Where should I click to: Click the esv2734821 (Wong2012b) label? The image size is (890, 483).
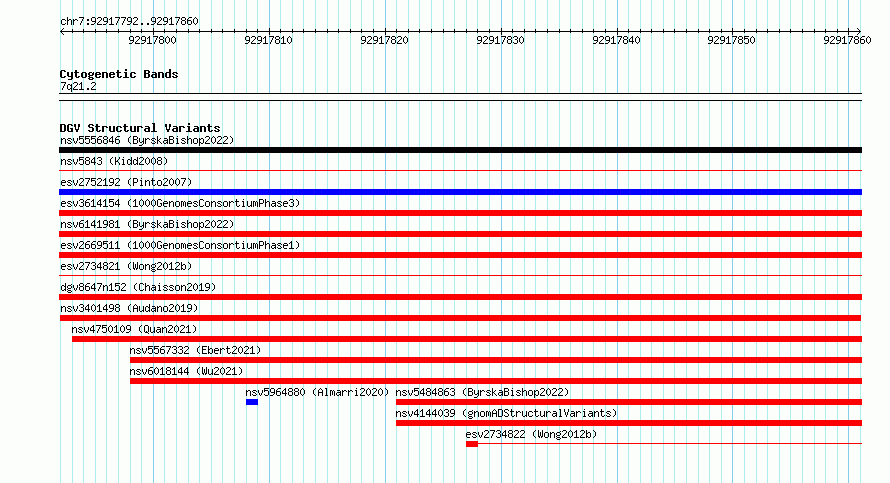coord(126,266)
